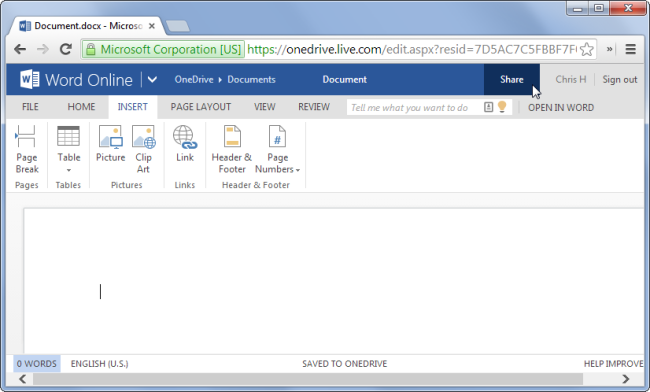Click the horizontal scrollbar right arrow
The width and height of the screenshot is (650, 392).
point(626,379)
